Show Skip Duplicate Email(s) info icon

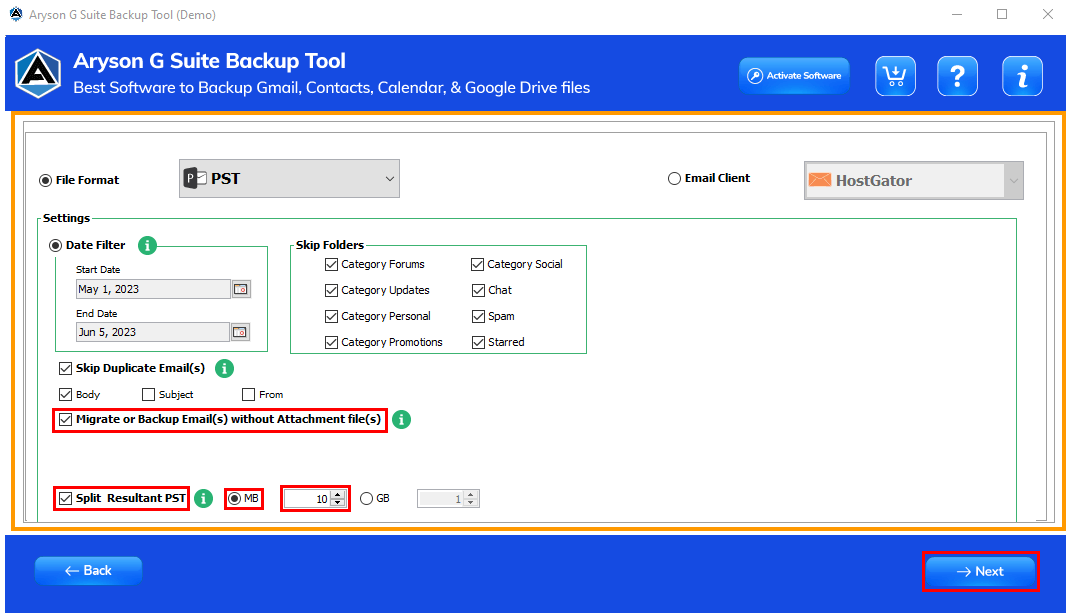click(225, 368)
